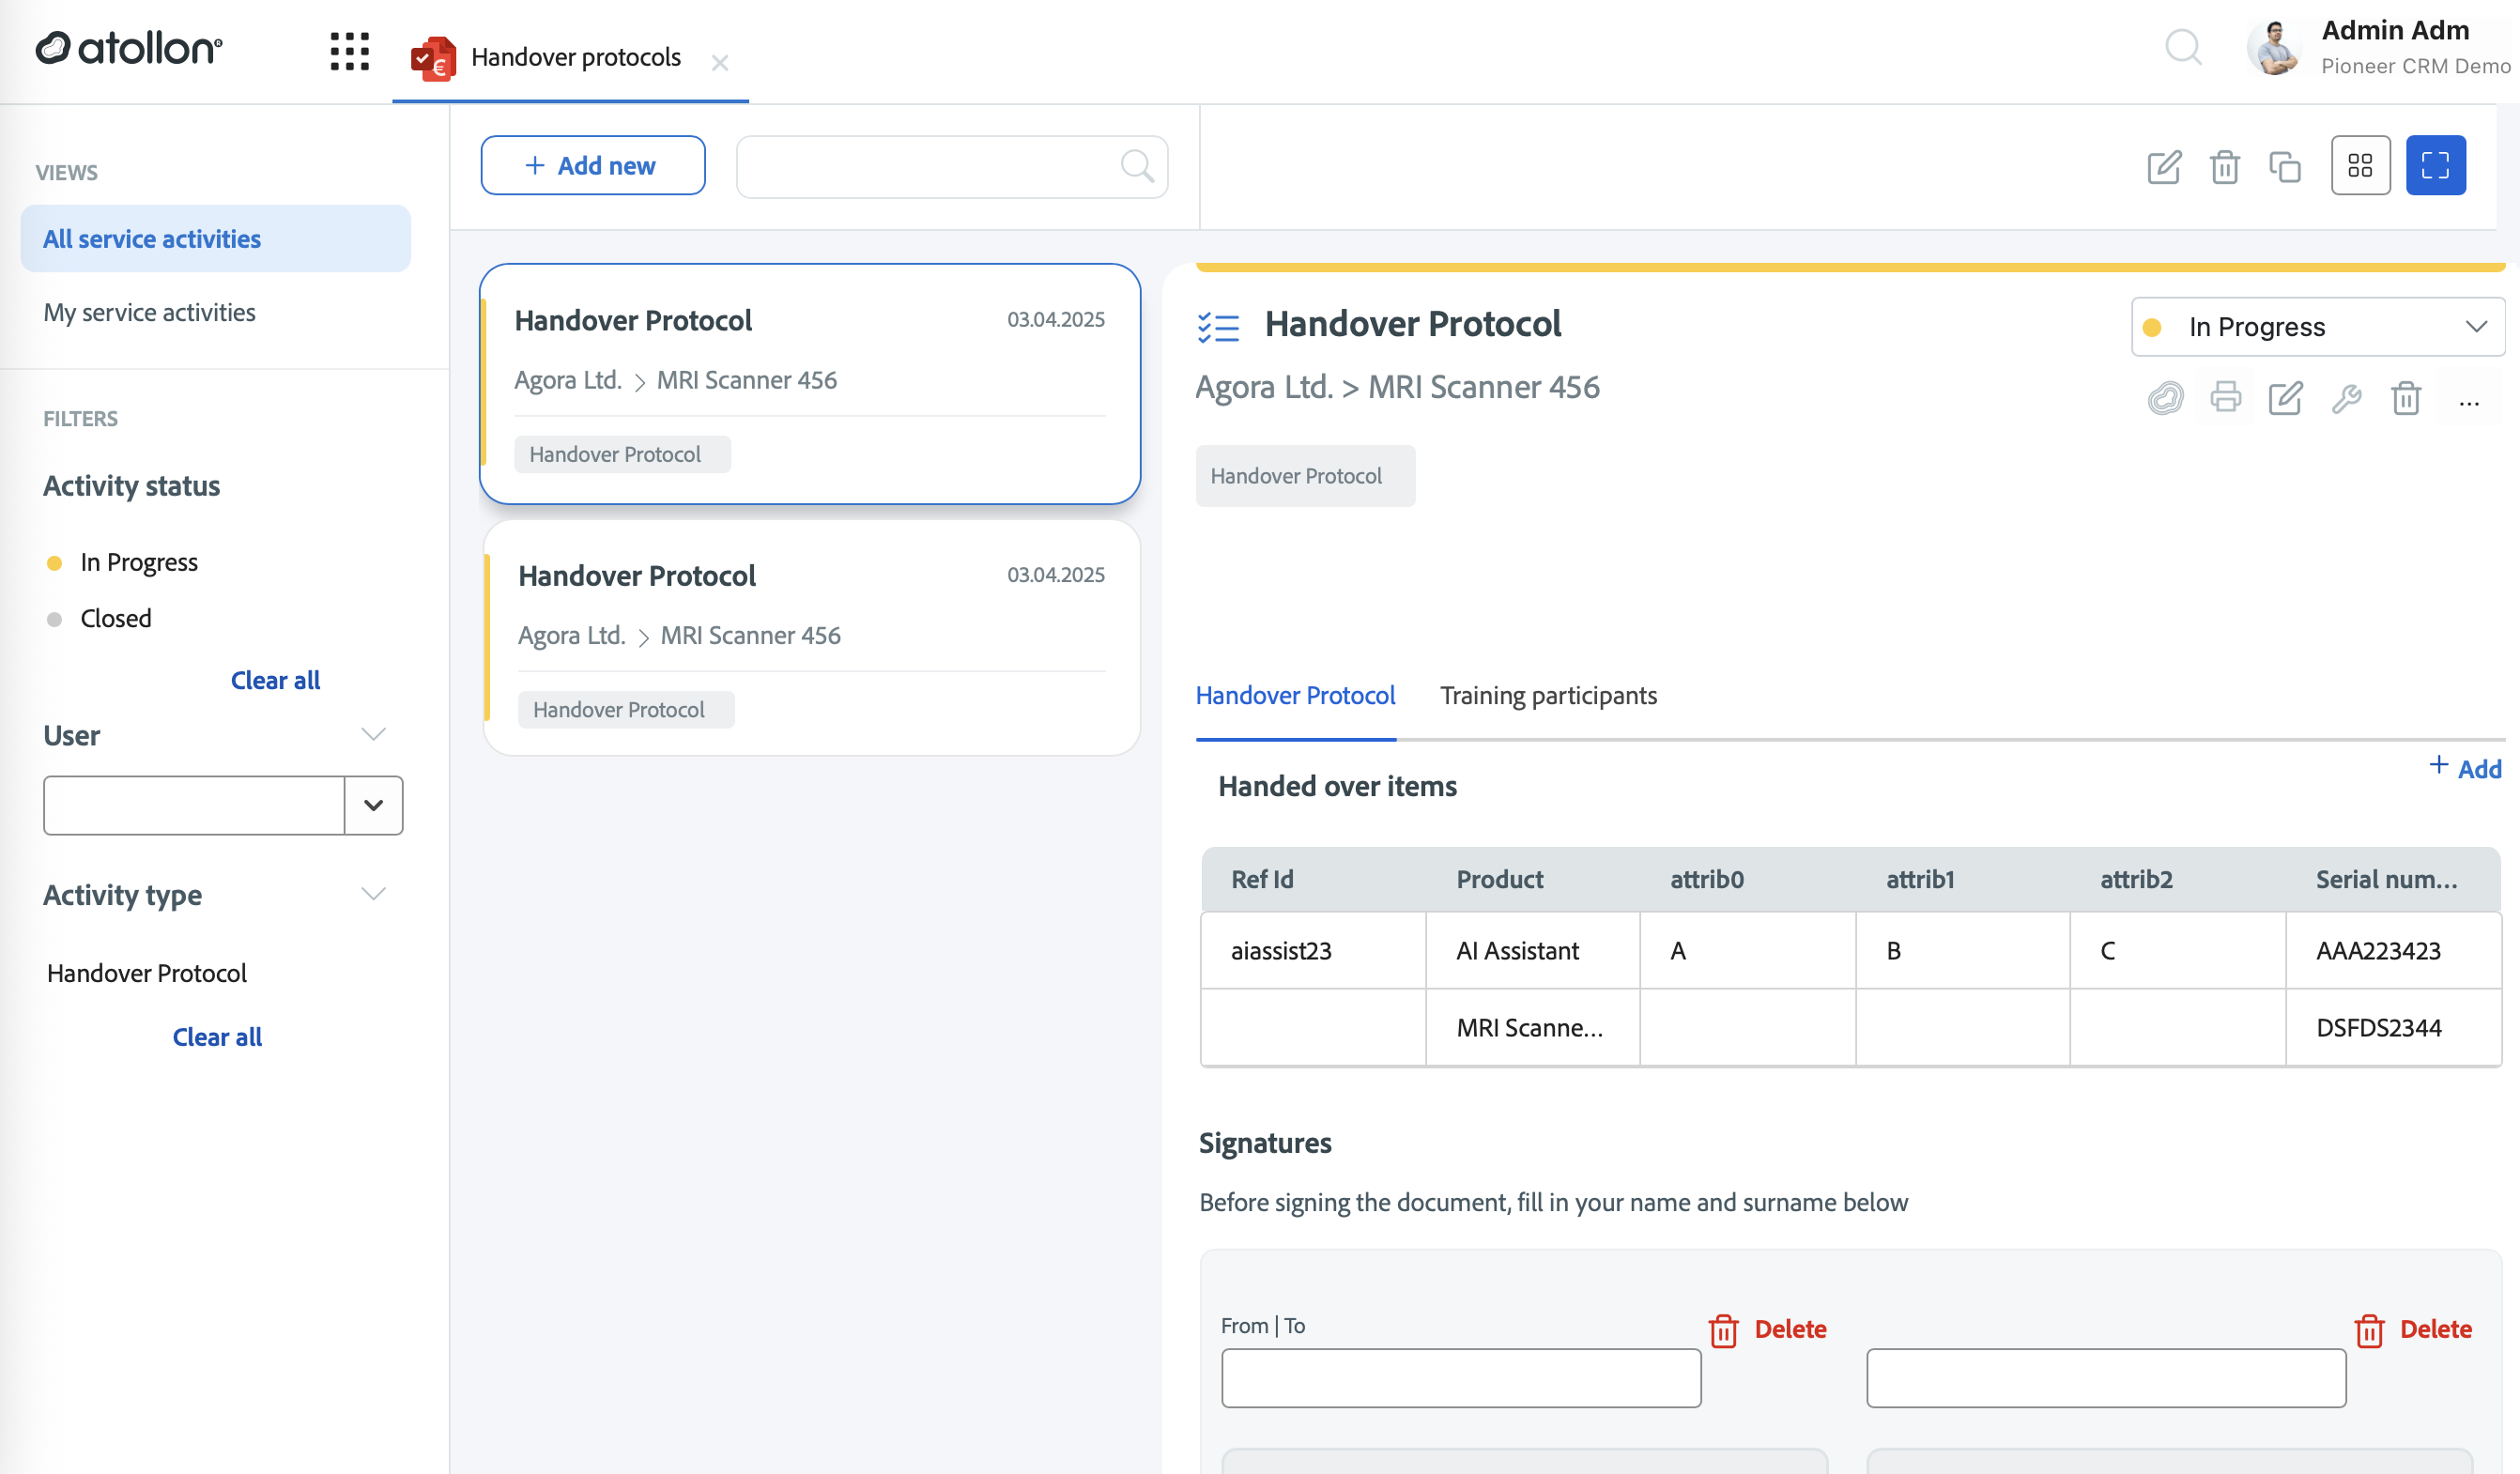
Task: Delete the second signature field
Action: coord(2413,1330)
